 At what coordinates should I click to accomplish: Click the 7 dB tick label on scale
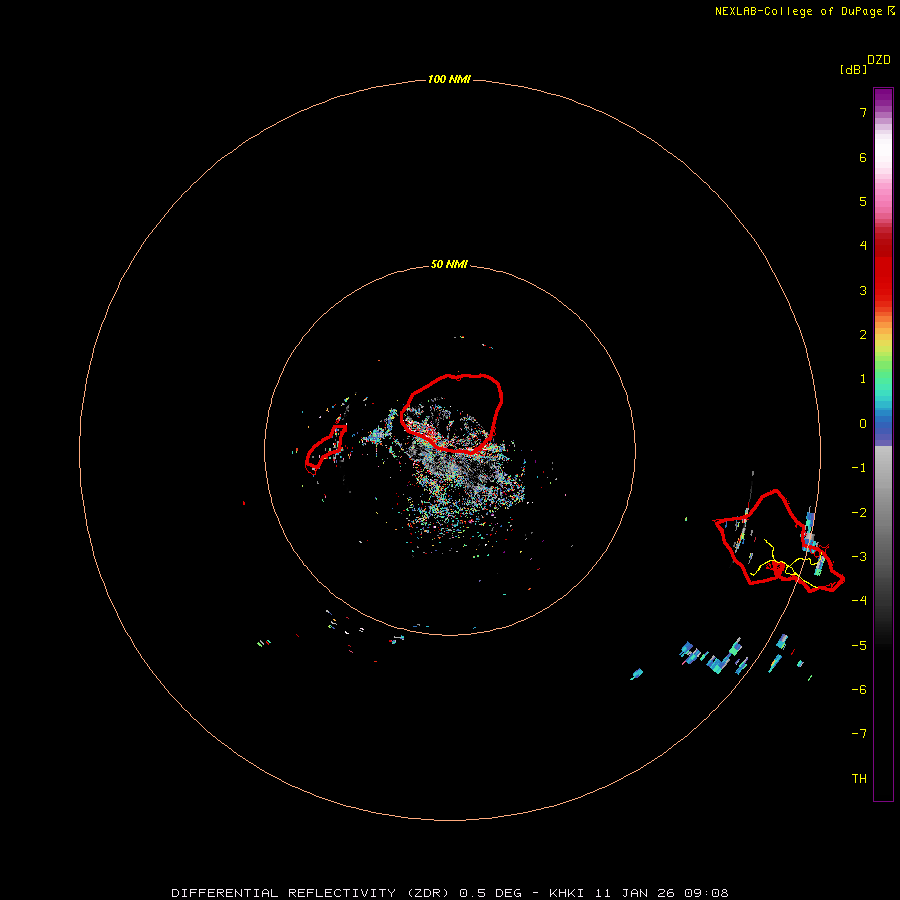coord(863,112)
